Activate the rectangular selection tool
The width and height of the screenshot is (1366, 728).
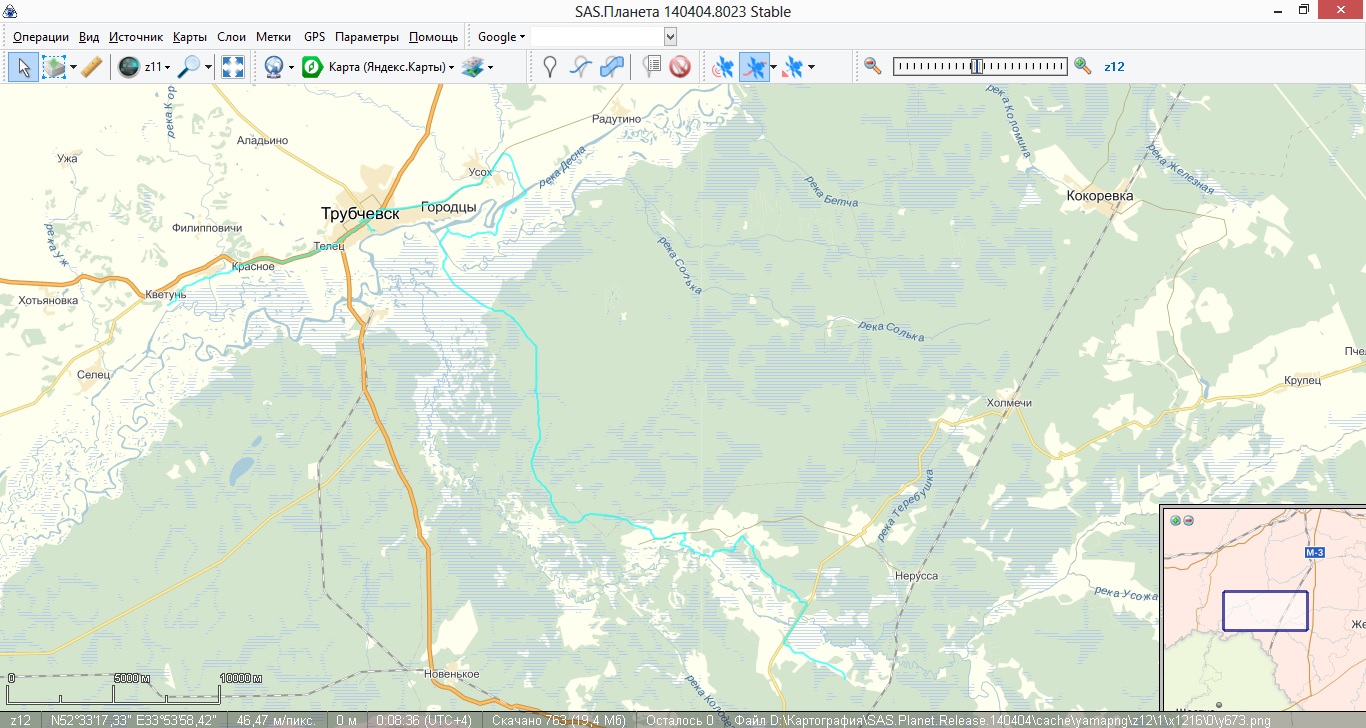54,67
